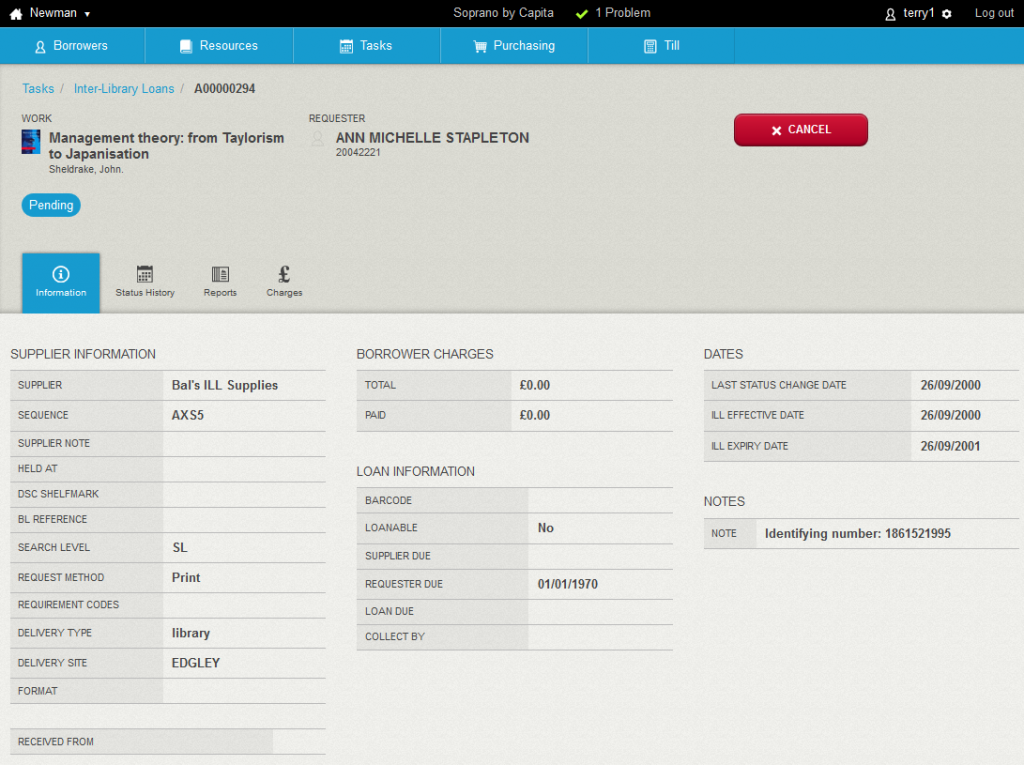Expand the Newman site dropdown arrow

point(87,14)
